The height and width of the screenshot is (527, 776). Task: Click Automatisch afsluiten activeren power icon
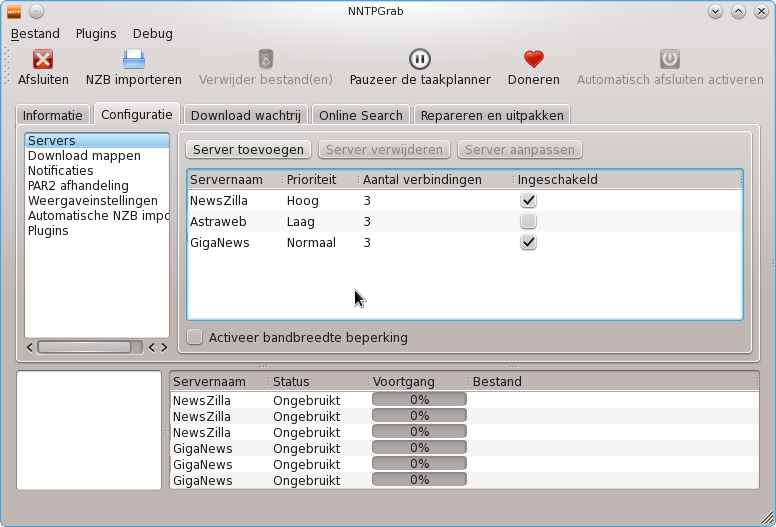(670, 60)
